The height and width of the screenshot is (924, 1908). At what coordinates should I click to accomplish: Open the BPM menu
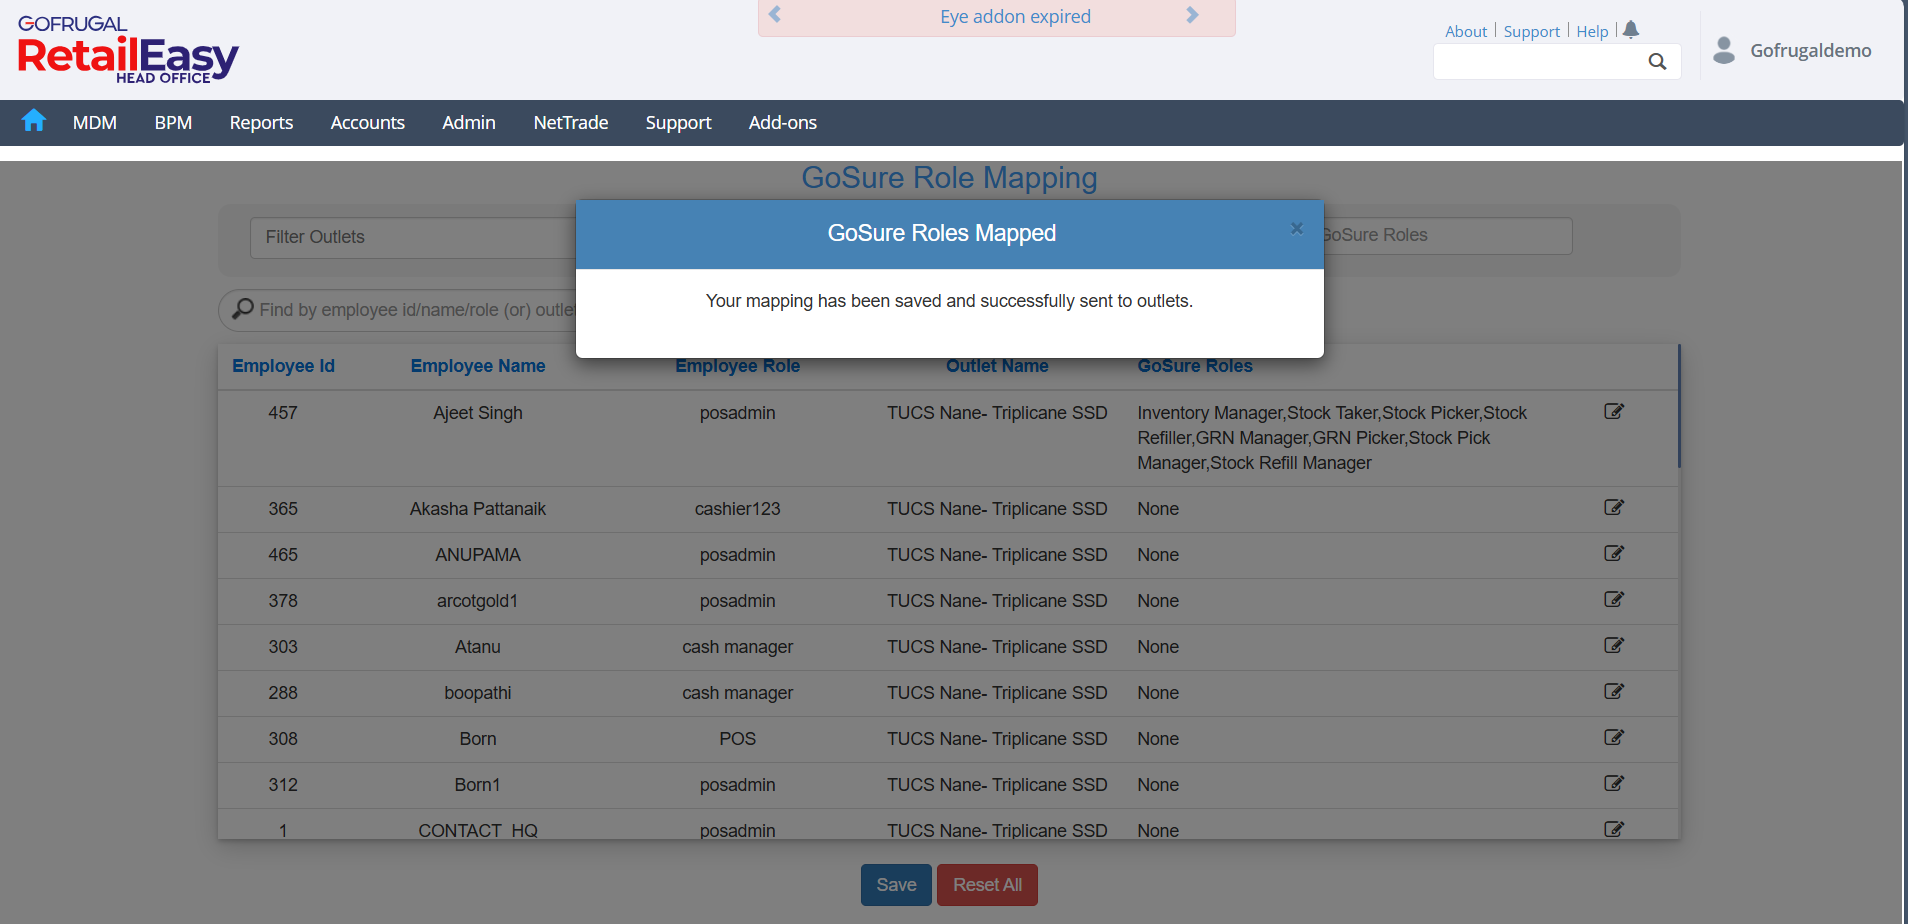tap(173, 122)
